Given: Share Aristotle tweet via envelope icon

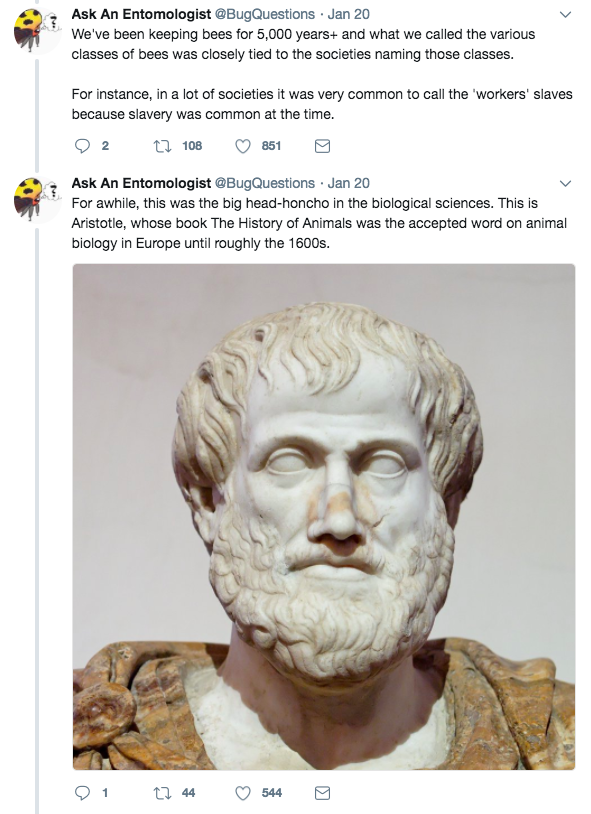Looking at the screenshot, I should click(323, 793).
